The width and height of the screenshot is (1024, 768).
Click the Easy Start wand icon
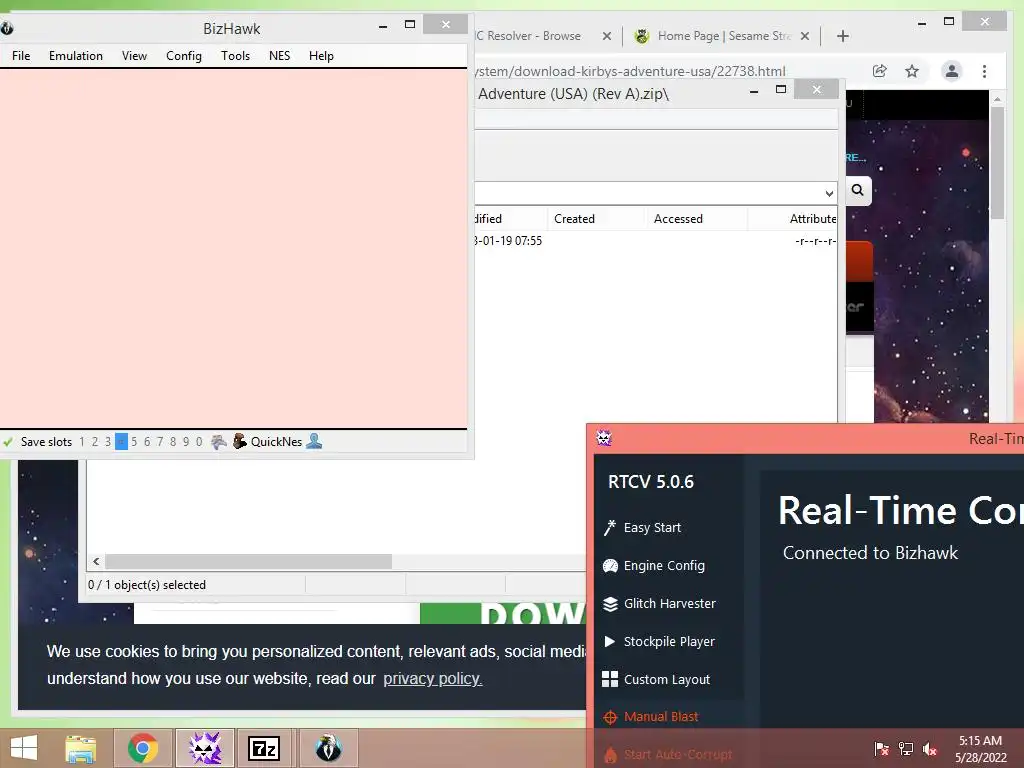click(610, 528)
